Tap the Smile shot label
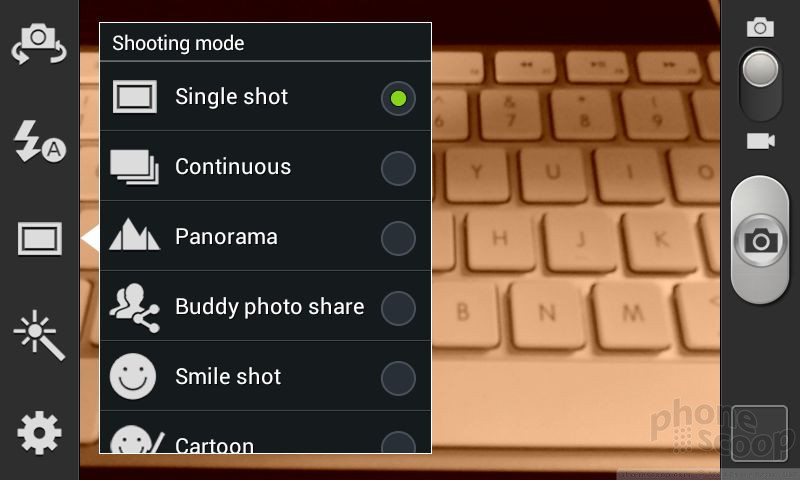Viewport: 800px width, 480px height. click(x=228, y=376)
